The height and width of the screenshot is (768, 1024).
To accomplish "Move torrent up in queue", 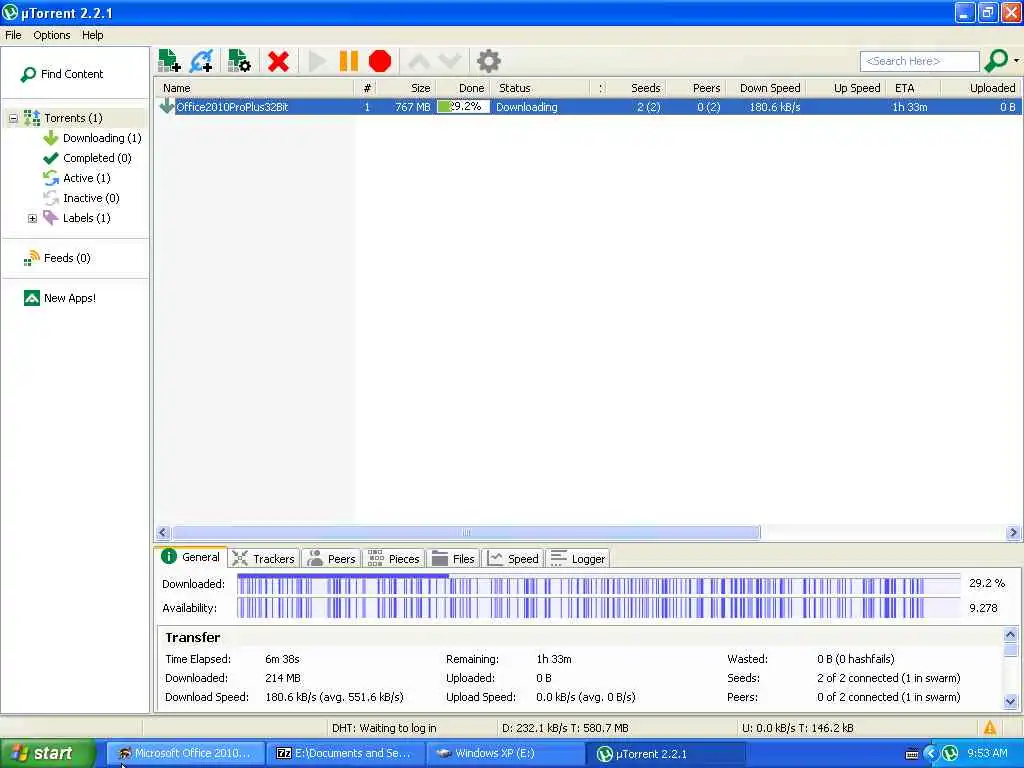I will coord(419,61).
